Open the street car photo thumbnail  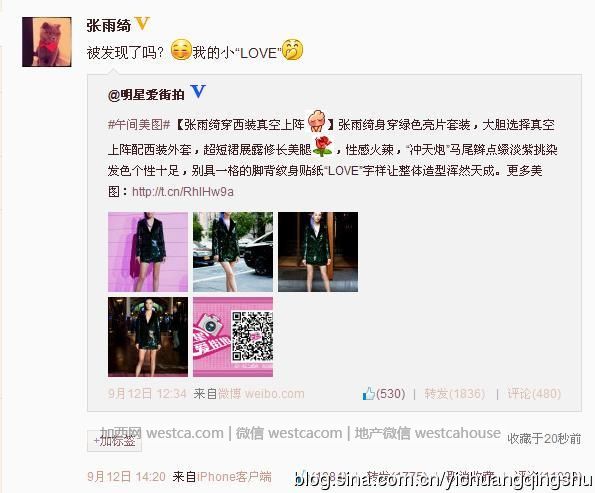233,252
